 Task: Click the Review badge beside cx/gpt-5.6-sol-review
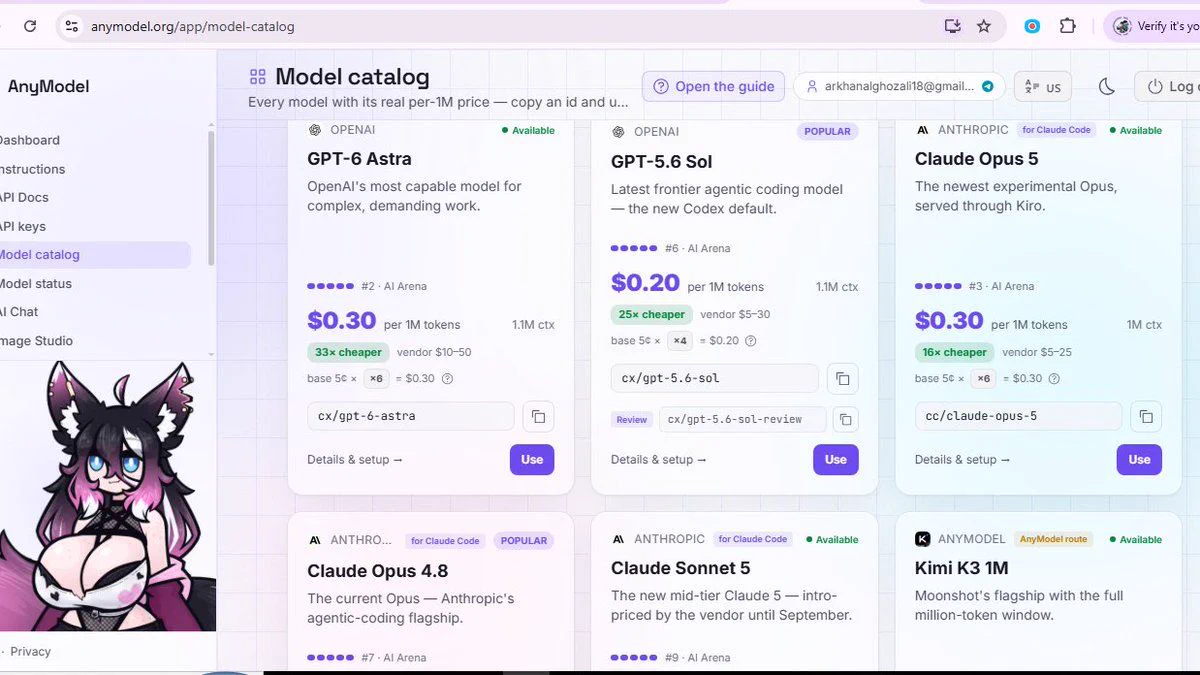pyautogui.click(x=631, y=420)
